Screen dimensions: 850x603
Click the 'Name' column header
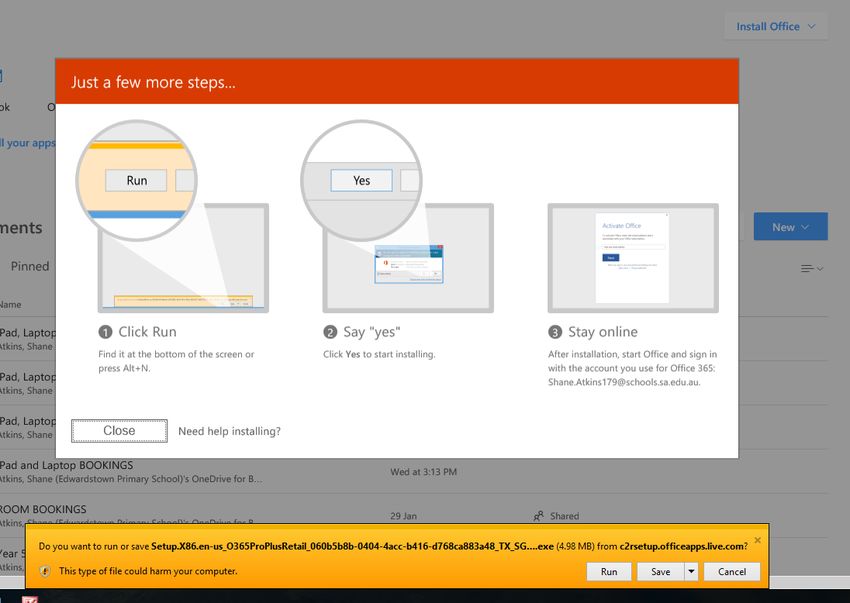11,305
